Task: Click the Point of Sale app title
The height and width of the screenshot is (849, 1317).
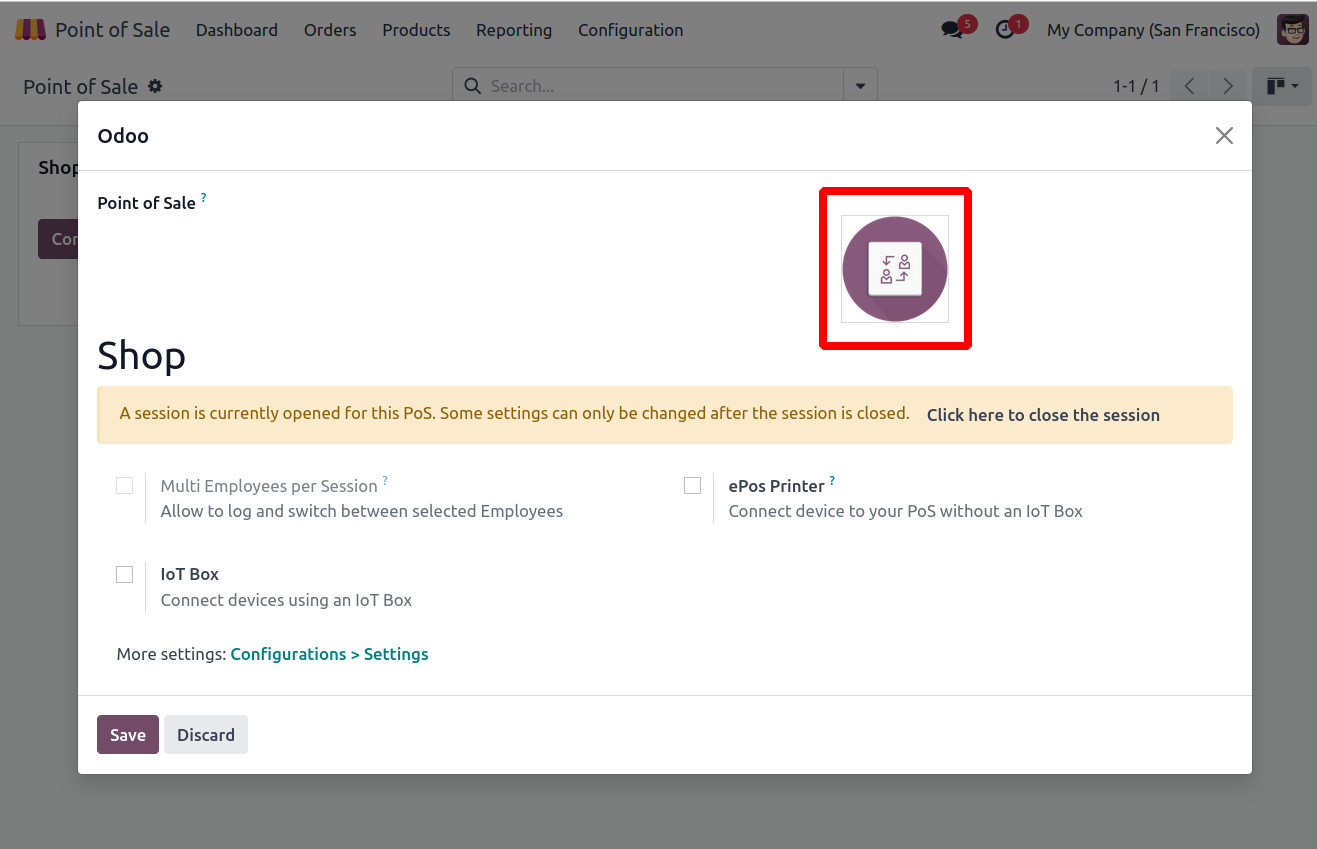Action: point(112,30)
